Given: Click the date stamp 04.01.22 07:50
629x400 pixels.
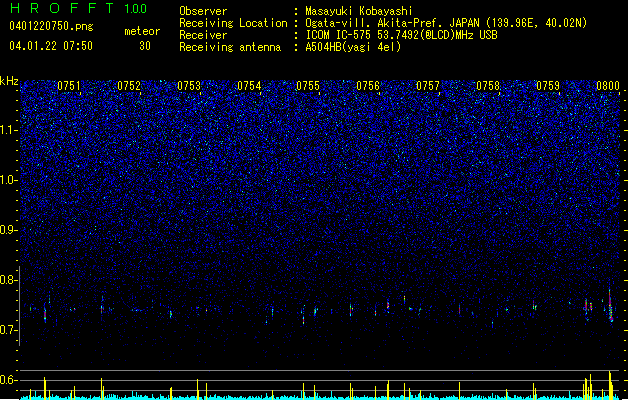Looking at the screenshot, I should (51, 46).
